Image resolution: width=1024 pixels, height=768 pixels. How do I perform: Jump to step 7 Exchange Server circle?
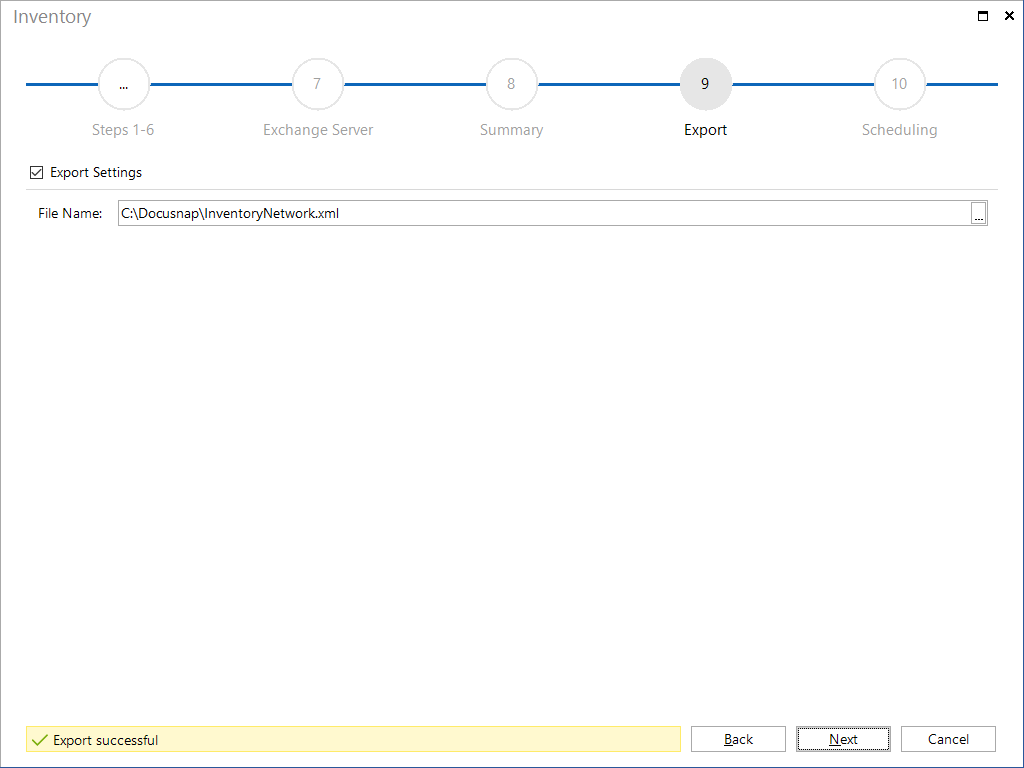click(317, 84)
